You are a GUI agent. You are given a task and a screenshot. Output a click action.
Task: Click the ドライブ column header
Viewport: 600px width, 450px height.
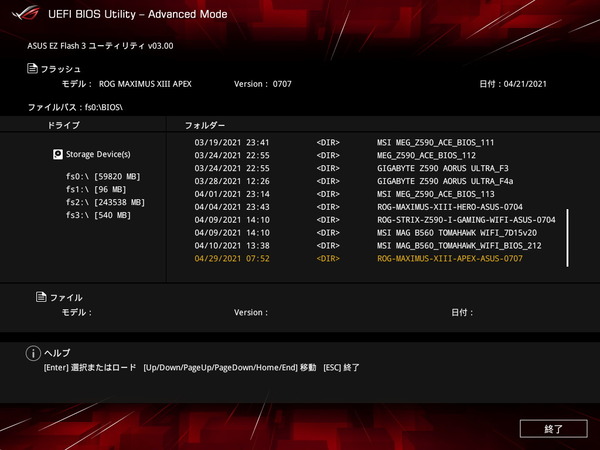[64, 125]
